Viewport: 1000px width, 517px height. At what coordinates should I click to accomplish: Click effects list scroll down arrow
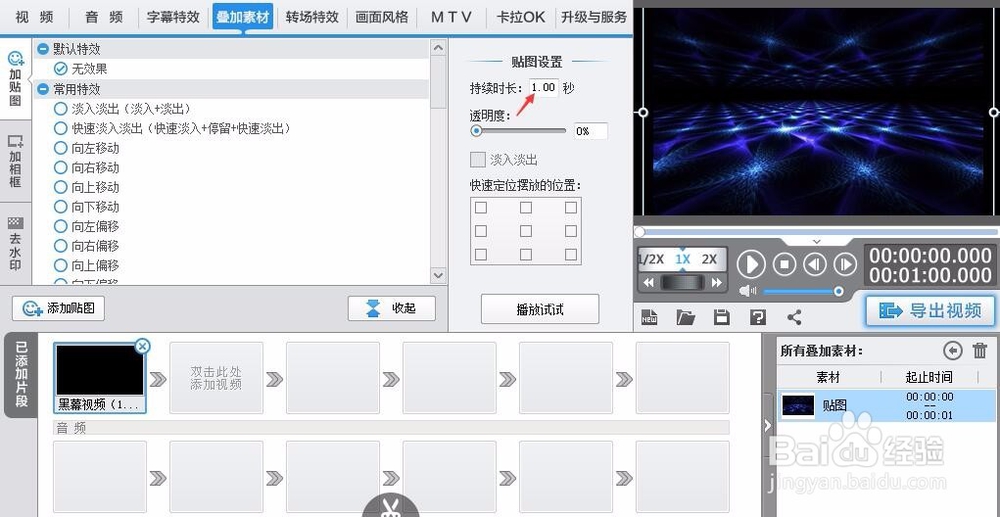[438, 275]
